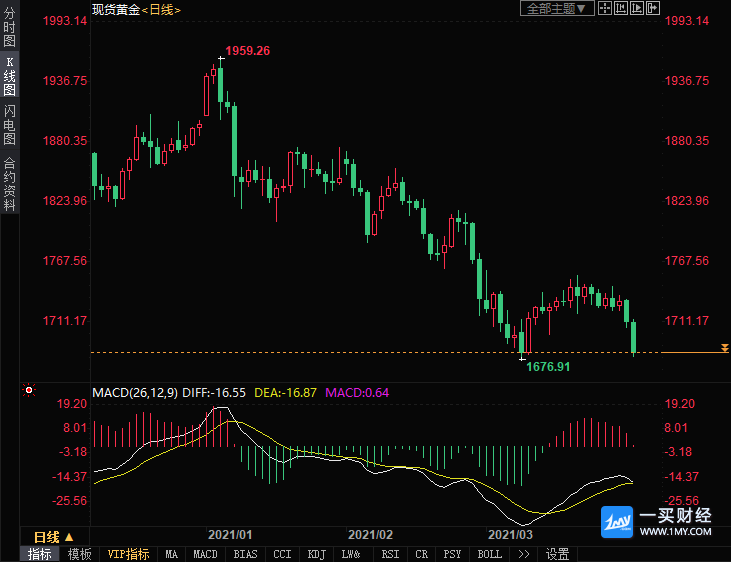
Task: Click the <日线> period label in title
Action: [161, 9]
